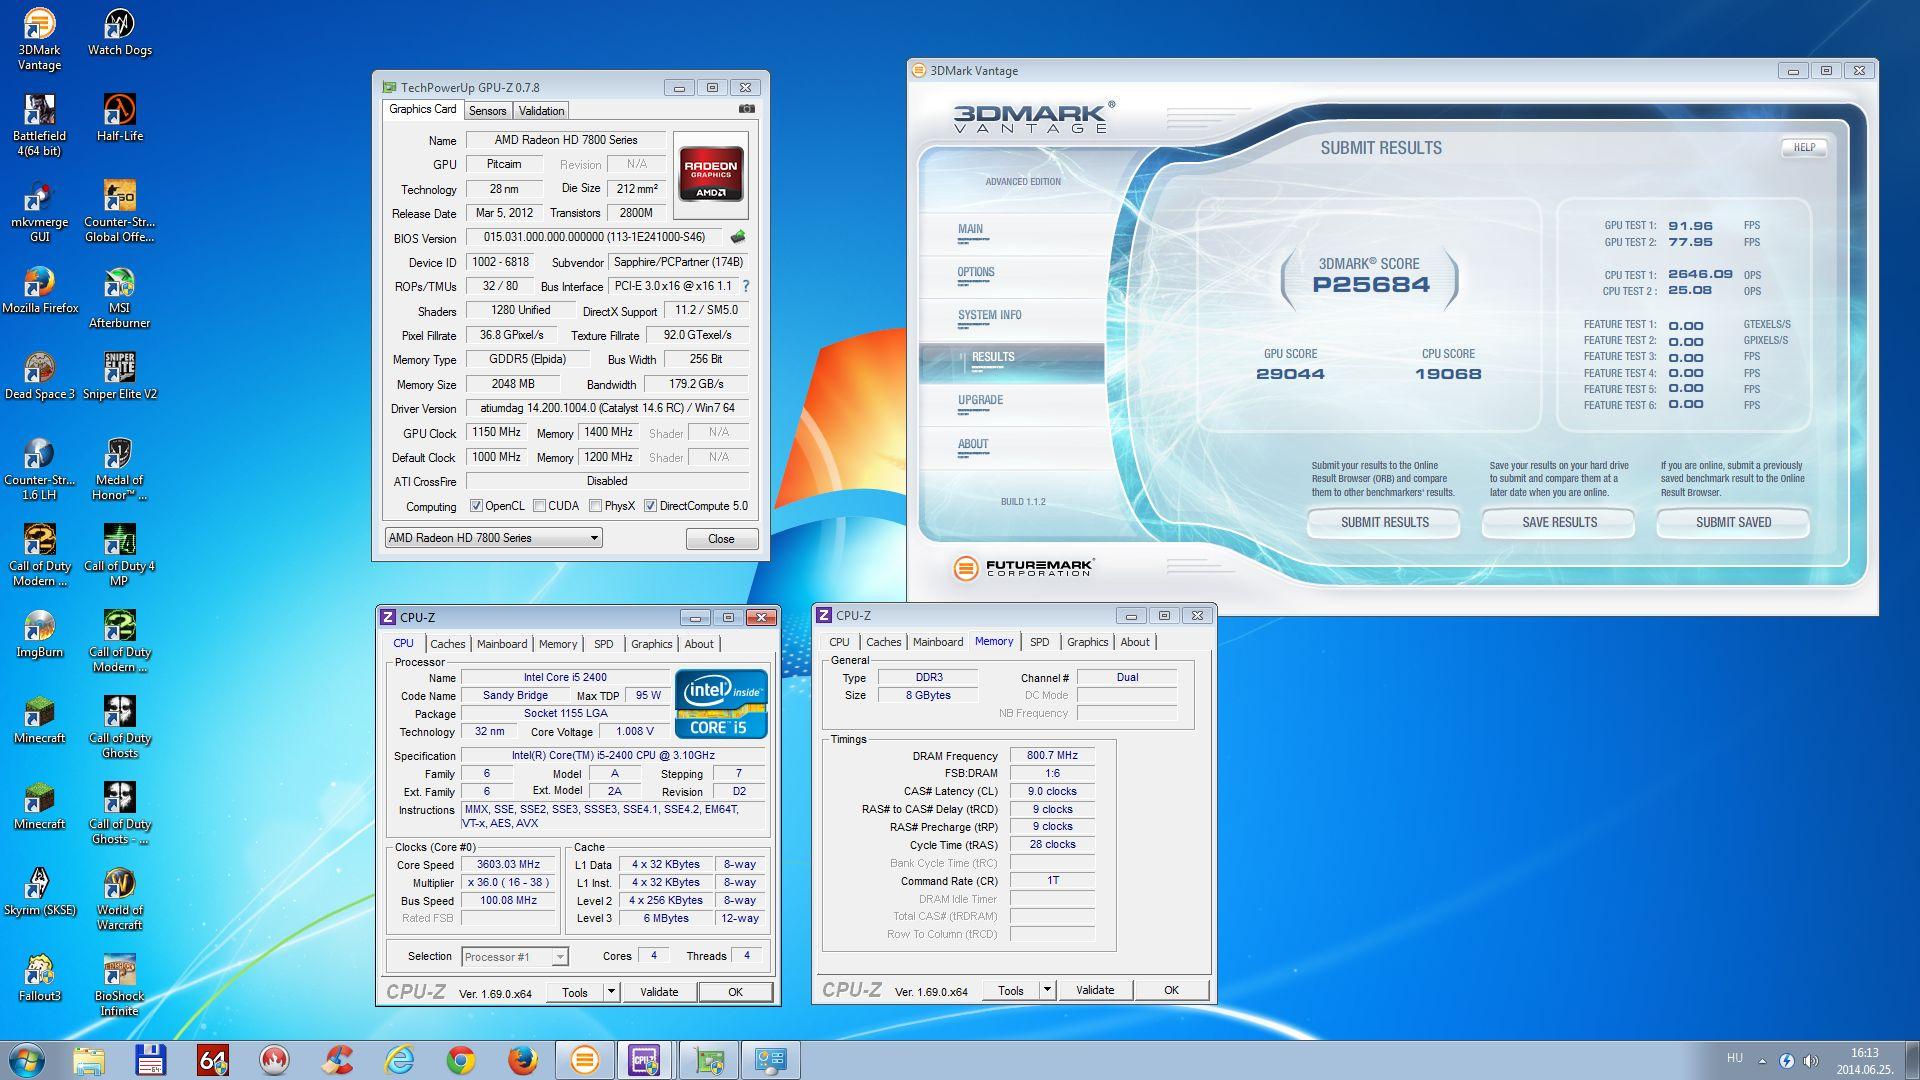Click the BIOS save chip icon
This screenshot has width=1920, height=1080.
click(738, 238)
